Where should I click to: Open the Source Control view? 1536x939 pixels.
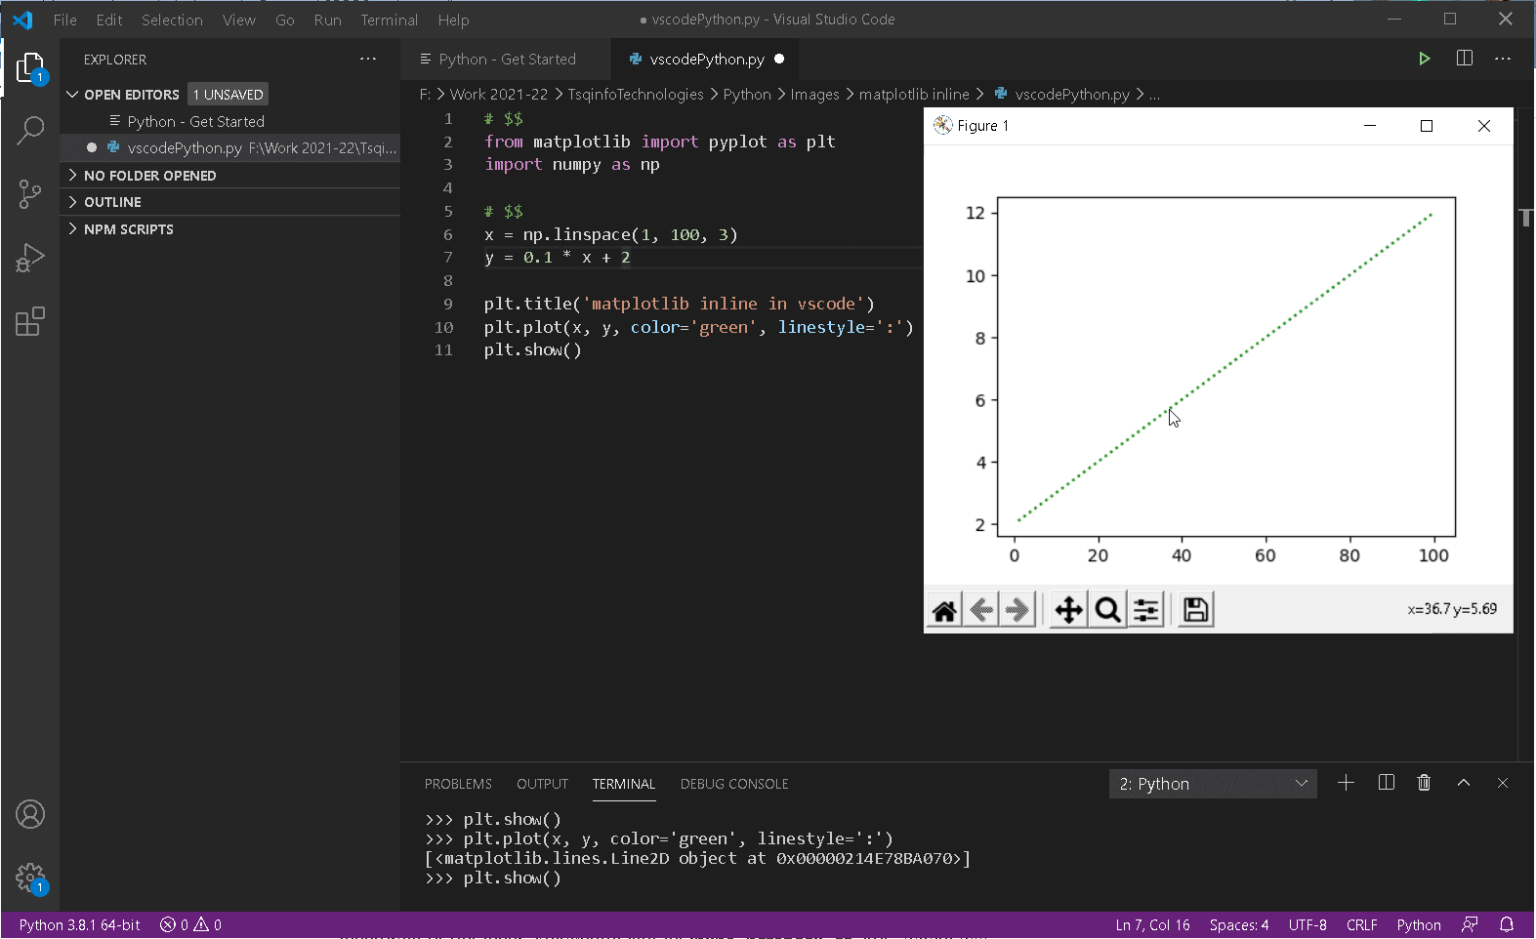pyautogui.click(x=30, y=194)
